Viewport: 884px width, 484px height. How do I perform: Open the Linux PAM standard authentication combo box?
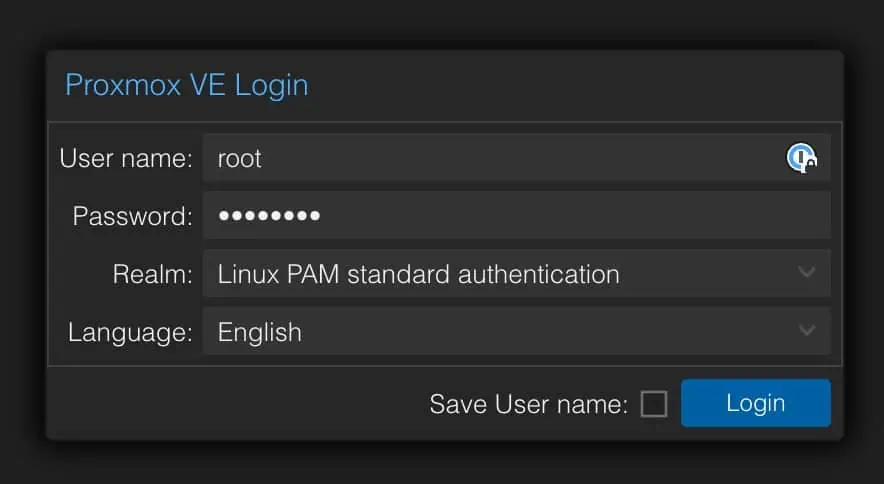(x=516, y=273)
